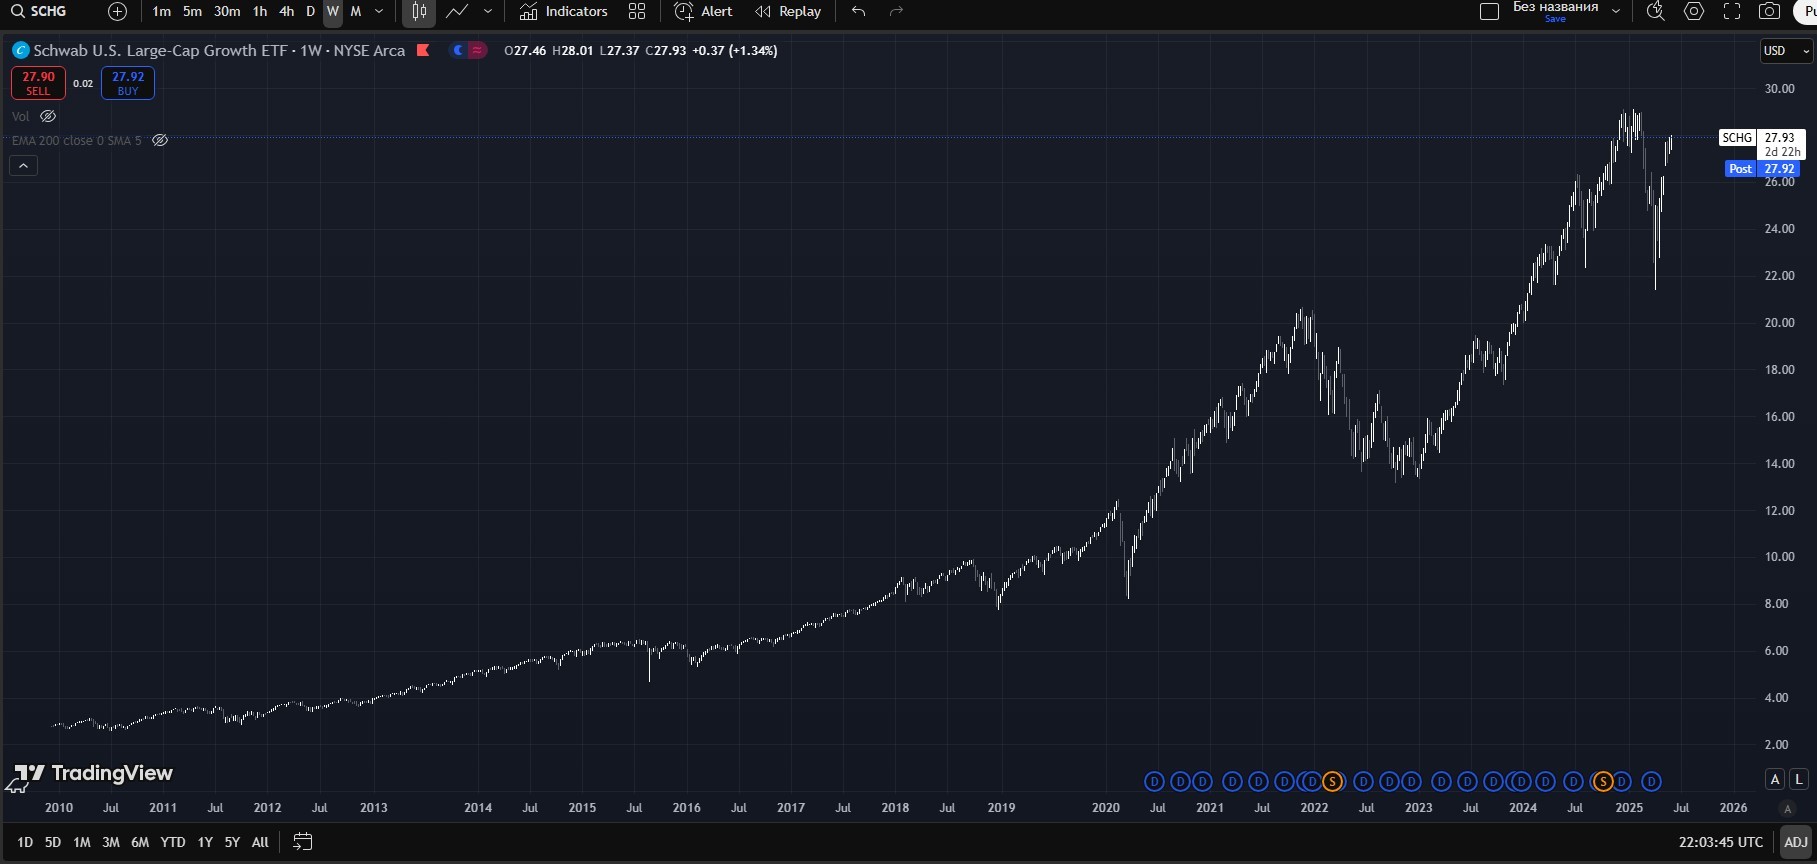Click the undo arrow

pos(858,11)
